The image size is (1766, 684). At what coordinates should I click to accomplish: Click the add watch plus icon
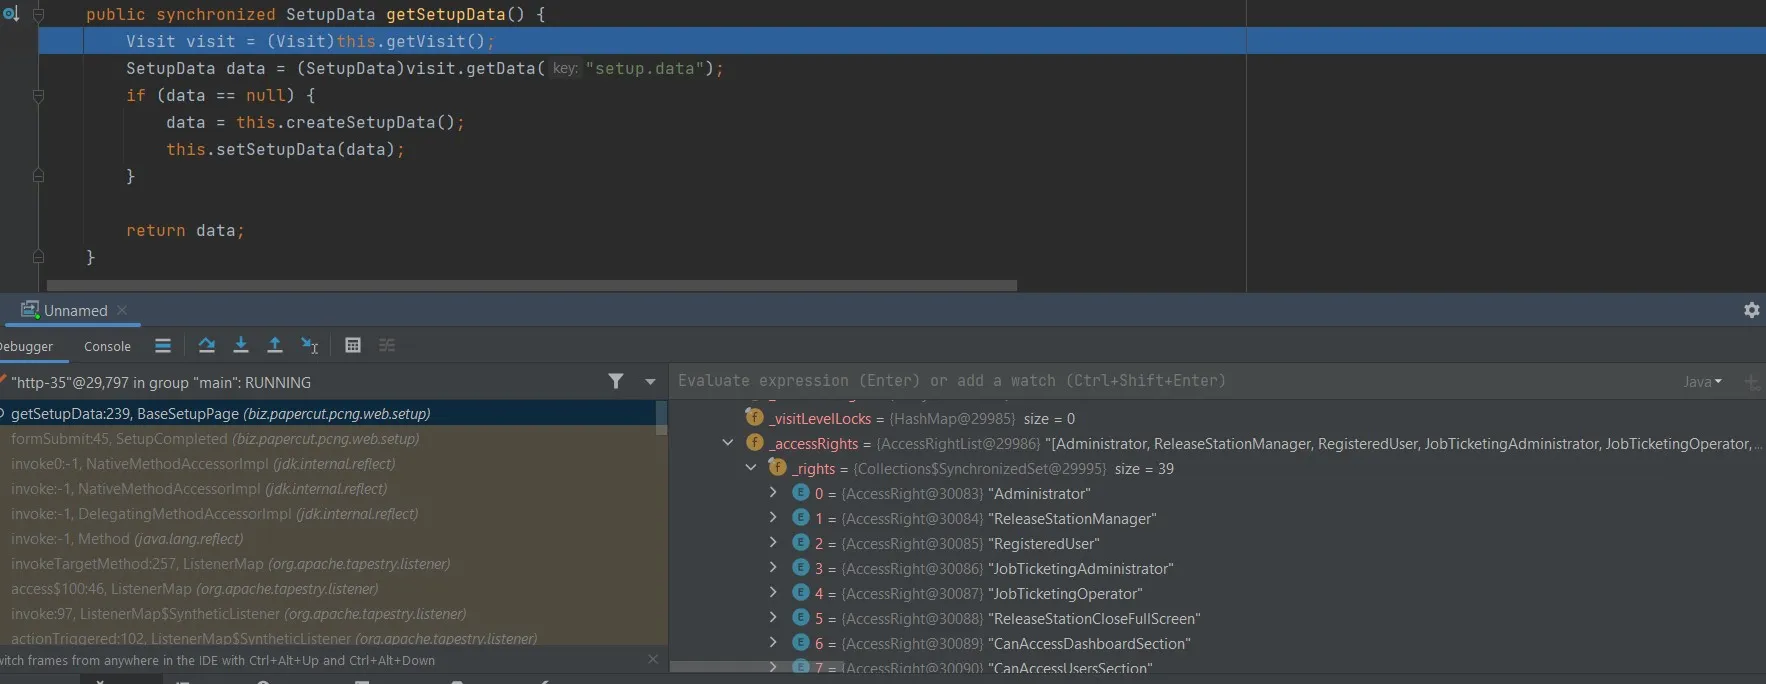(1751, 382)
